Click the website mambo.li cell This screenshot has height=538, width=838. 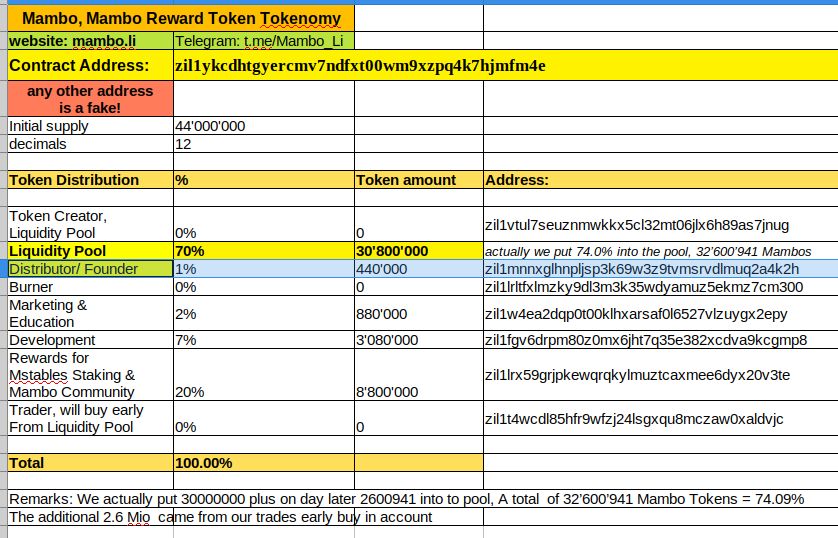(x=89, y=41)
